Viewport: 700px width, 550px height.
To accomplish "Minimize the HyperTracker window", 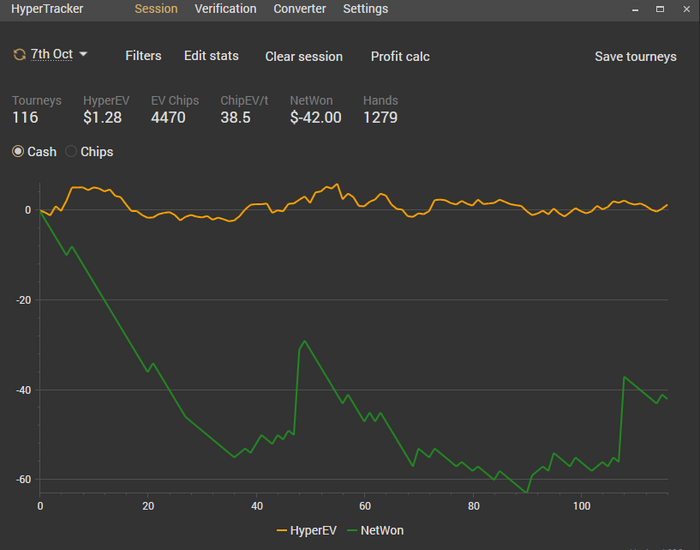I will coord(635,9).
